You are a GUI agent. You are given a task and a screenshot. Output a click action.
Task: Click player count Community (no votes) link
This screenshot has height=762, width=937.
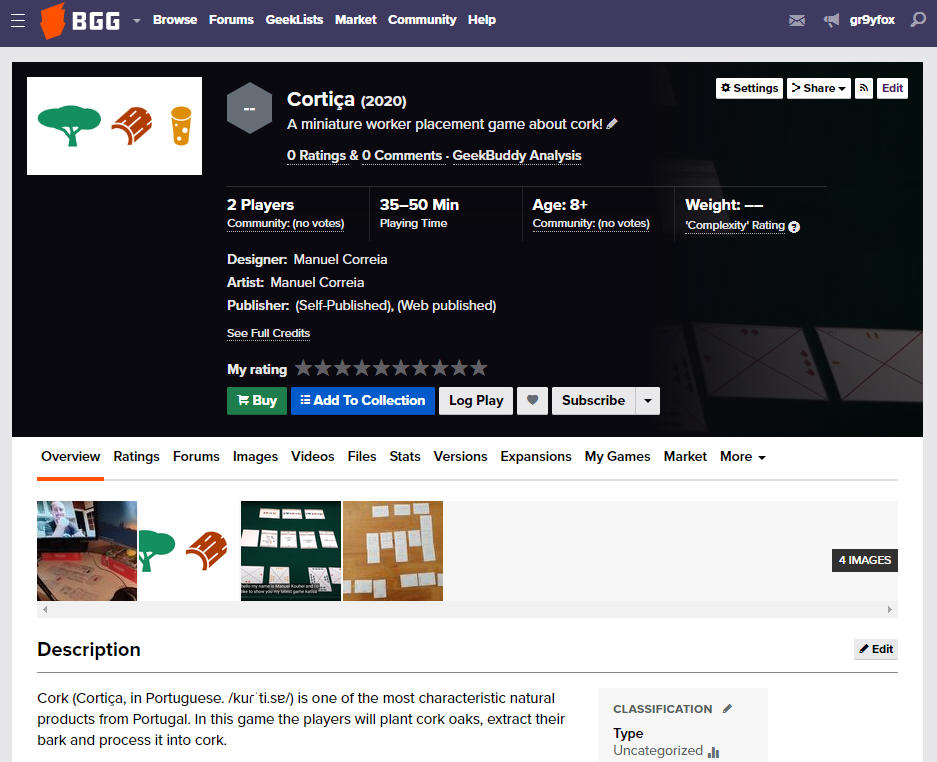click(x=286, y=224)
